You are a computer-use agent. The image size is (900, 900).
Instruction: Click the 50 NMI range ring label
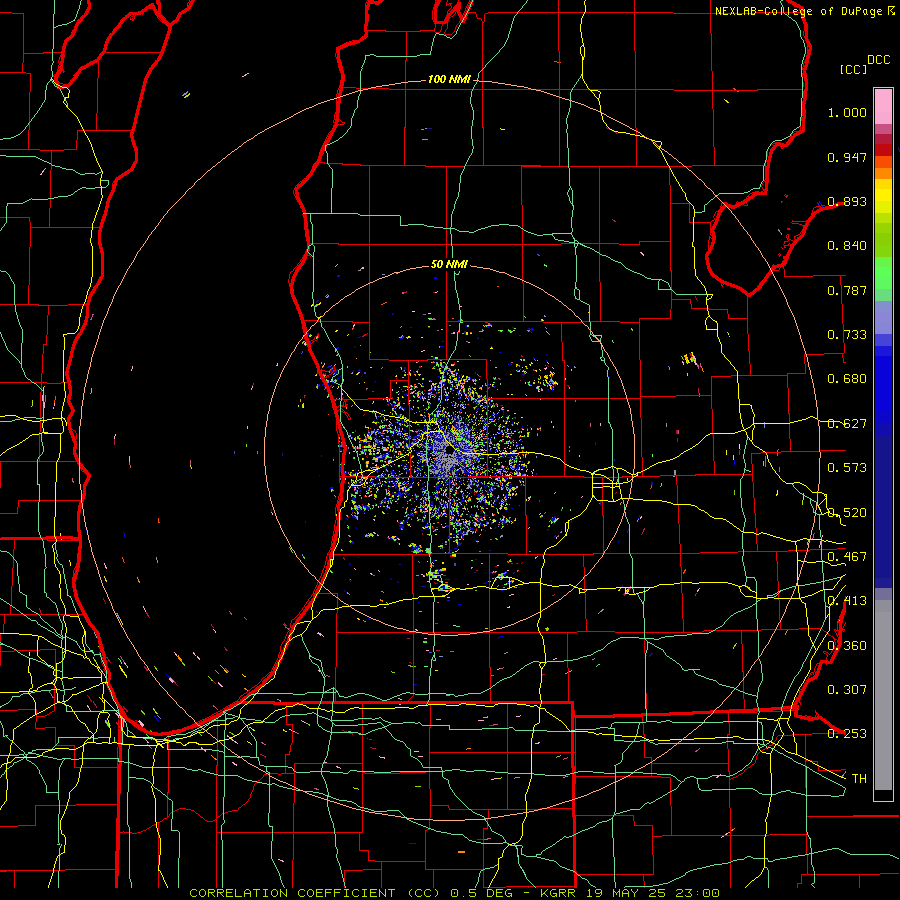point(449,264)
